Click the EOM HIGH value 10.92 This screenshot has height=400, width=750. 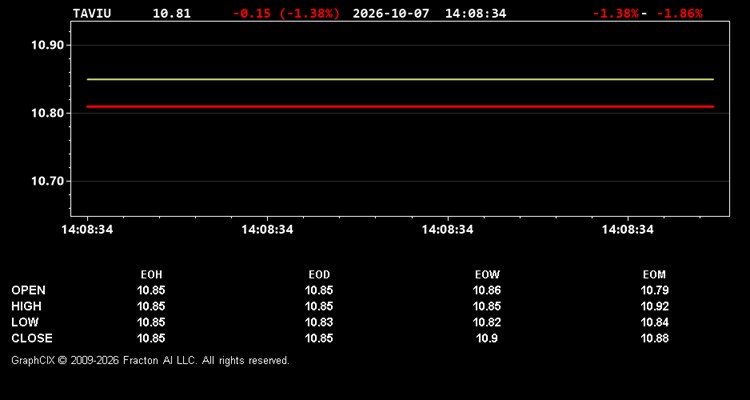[654, 306]
